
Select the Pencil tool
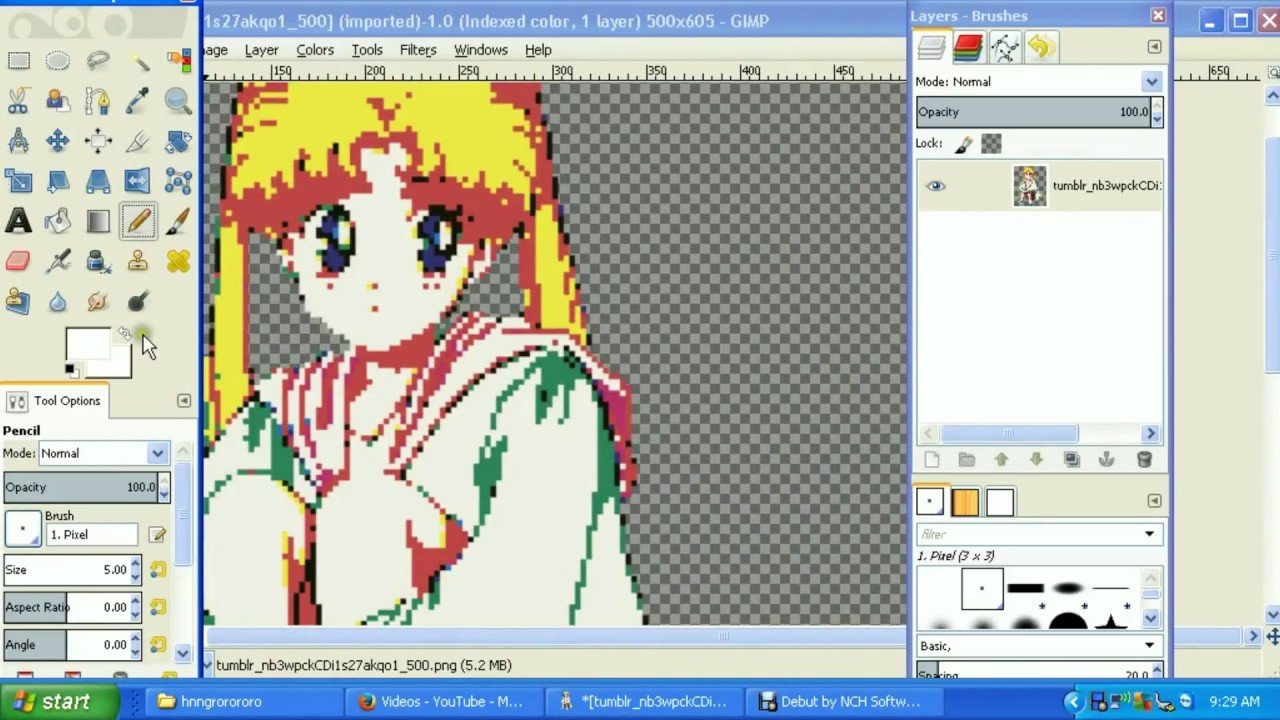138,221
